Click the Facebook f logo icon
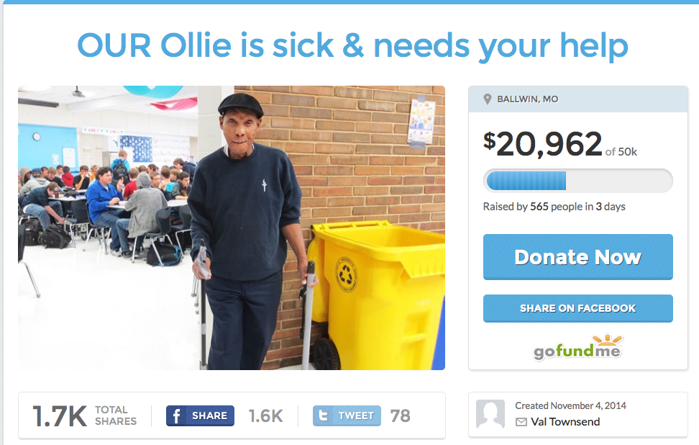Screen dimensions: 699x445 [x=177, y=416]
